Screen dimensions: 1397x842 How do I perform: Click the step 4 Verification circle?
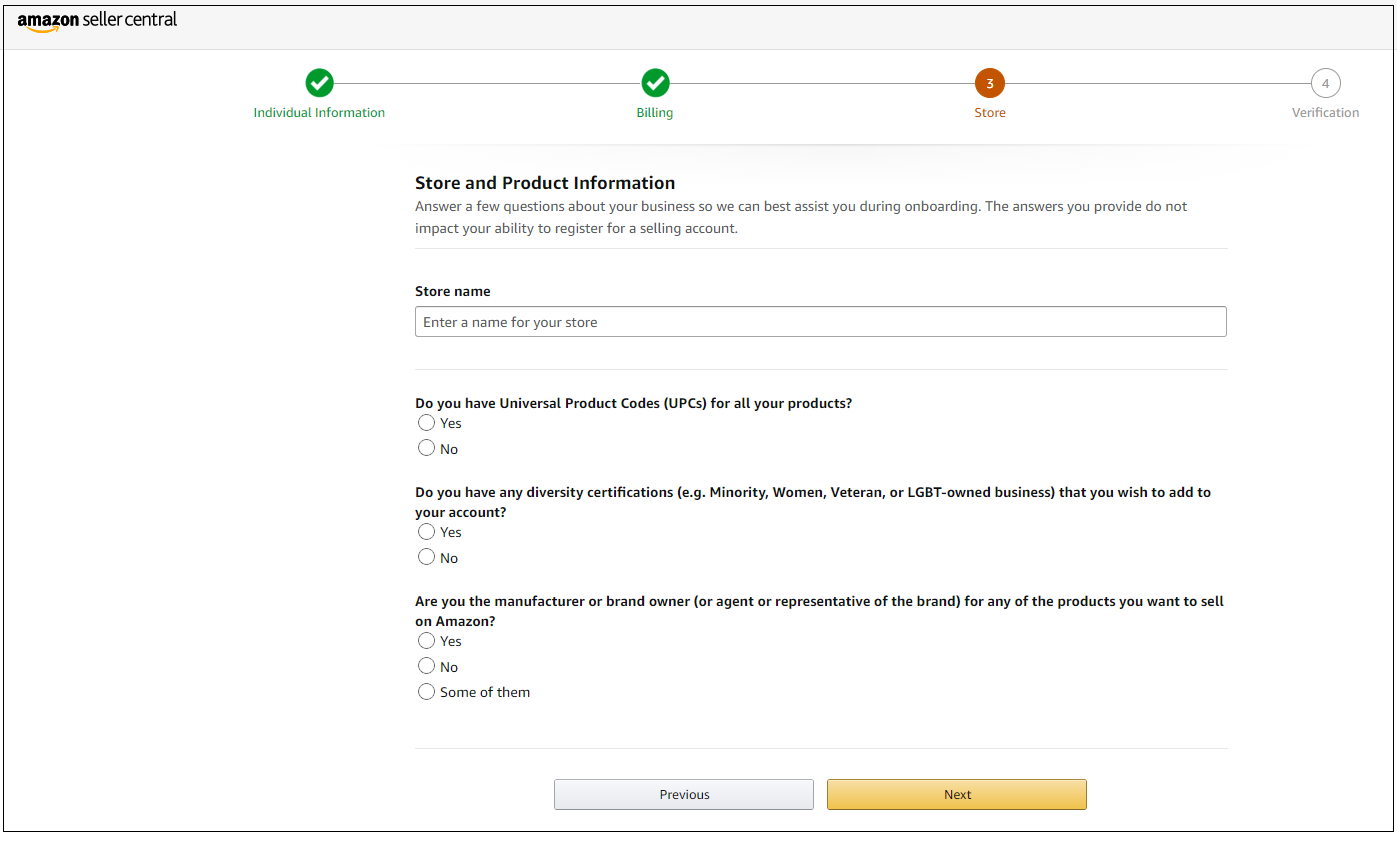click(1325, 83)
